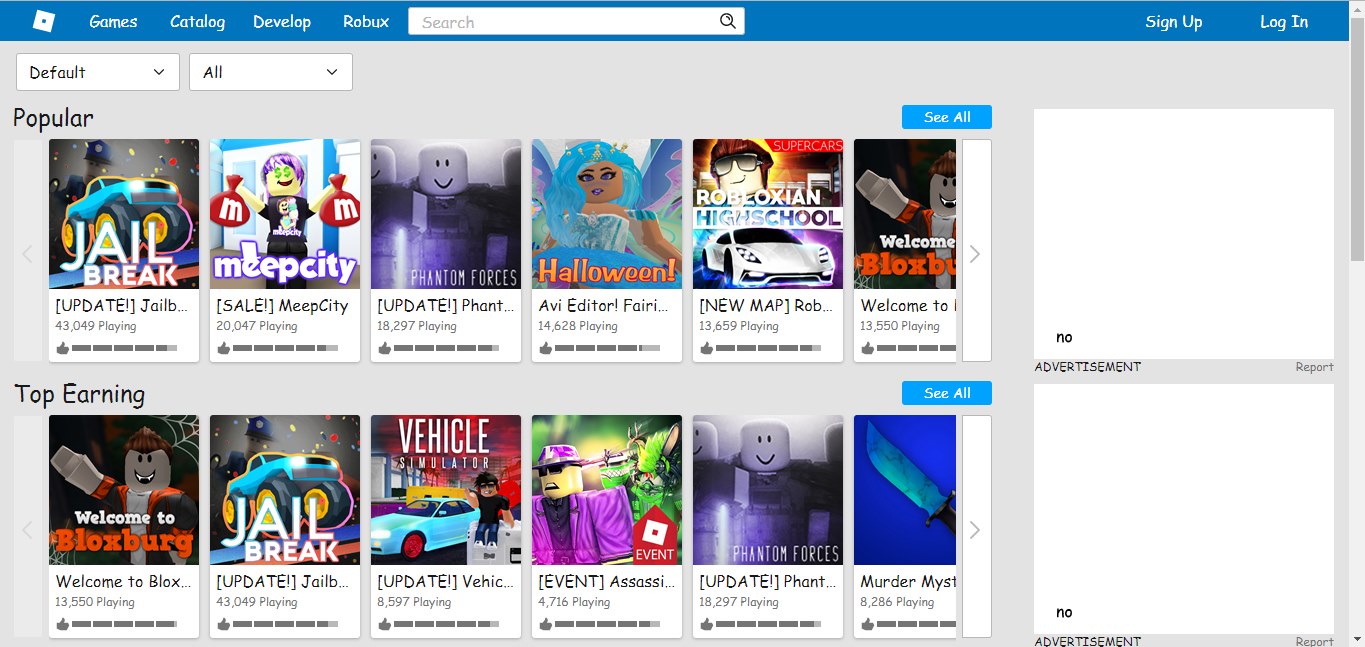This screenshot has height=647, width=1365.
Task: Click the Log In link
Action: pos(1284,21)
